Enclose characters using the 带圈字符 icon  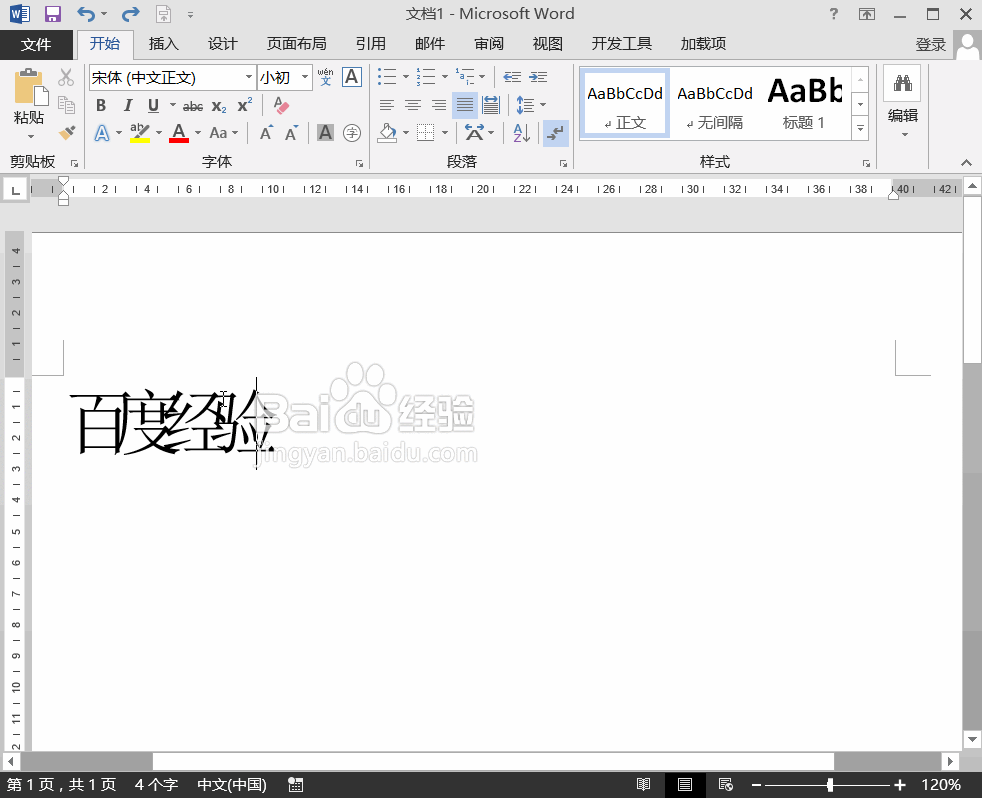coord(351,132)
